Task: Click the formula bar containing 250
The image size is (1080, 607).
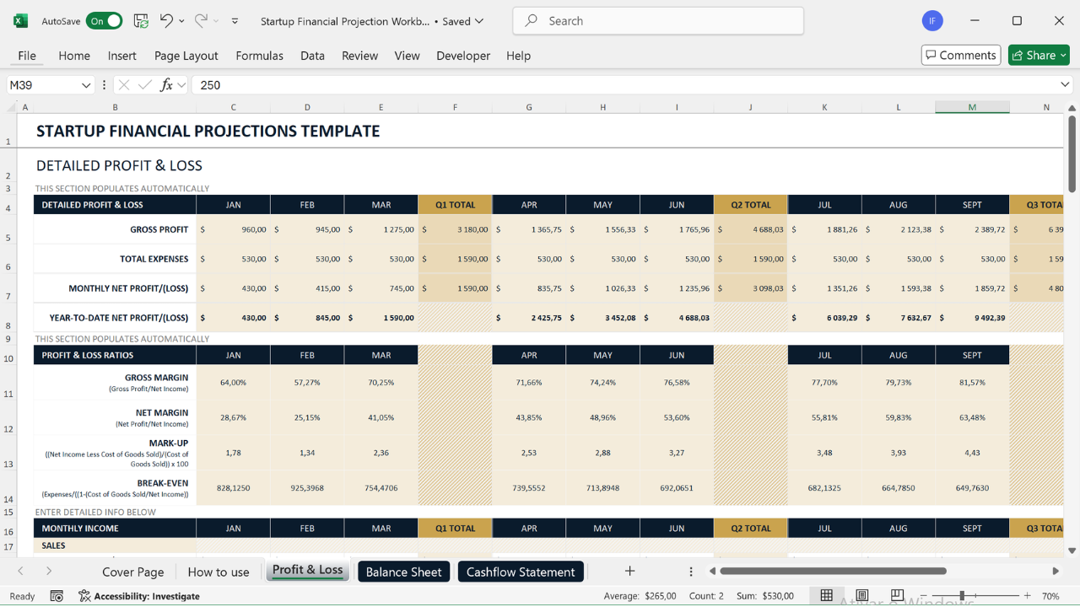Action: [x=623, y=85]
